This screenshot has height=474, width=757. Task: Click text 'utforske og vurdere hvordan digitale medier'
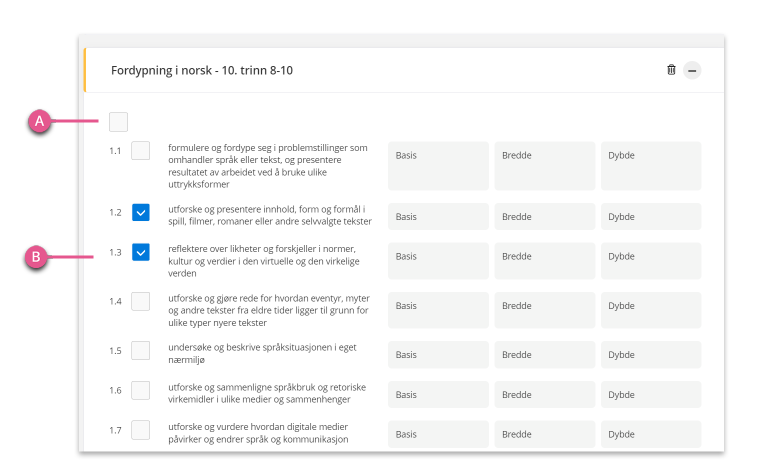click(x=258, y=427)
